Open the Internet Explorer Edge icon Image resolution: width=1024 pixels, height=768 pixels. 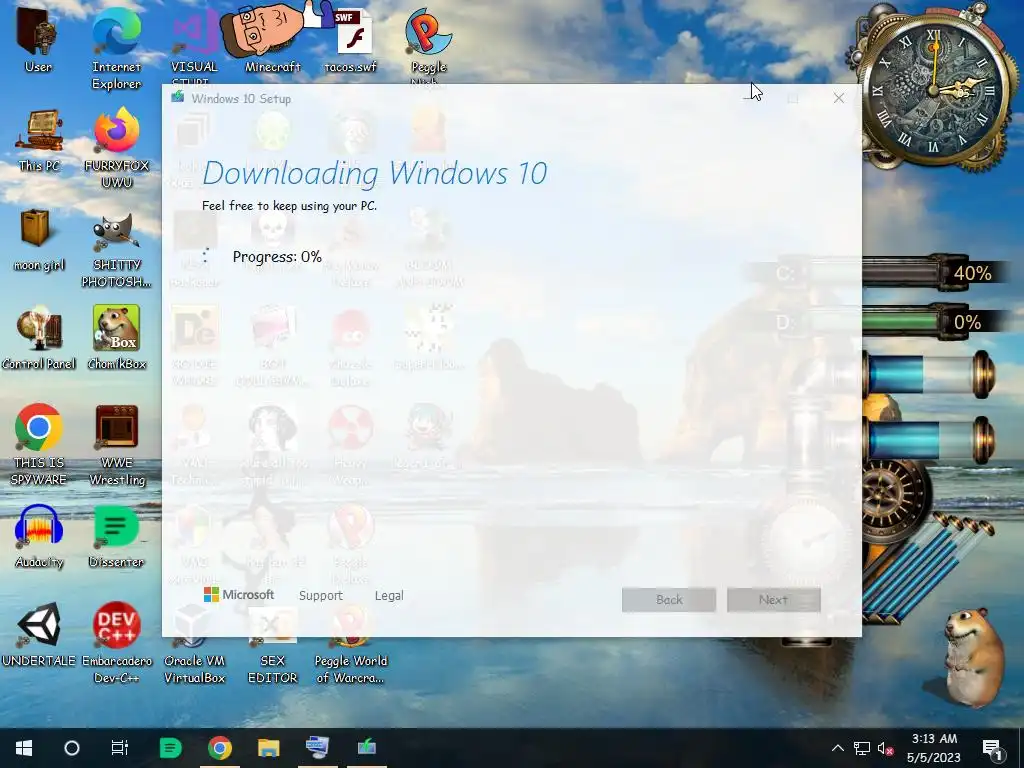pyautogui.click(x=116, y=47)
